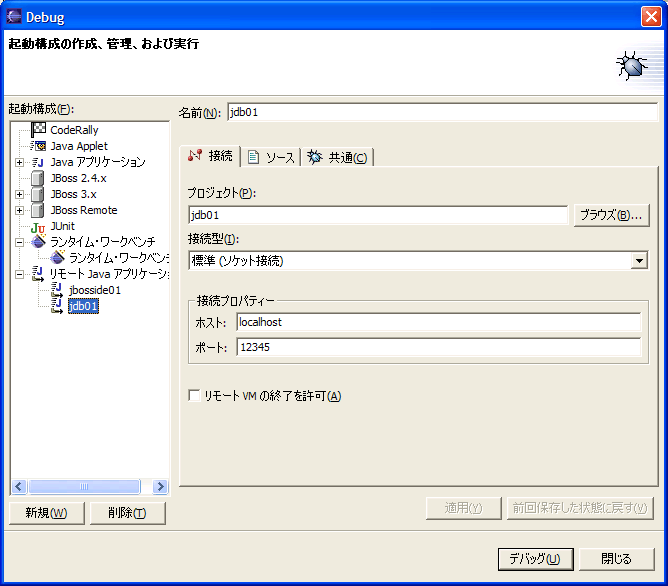Click the 接続 tab connection icon
Image resolution: width=668 pixels, height=586 pixels.
point(195,155)
